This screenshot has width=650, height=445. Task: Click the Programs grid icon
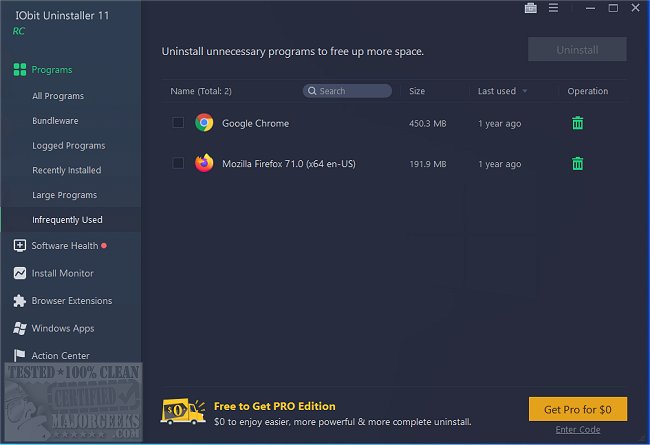tap(19, 70)
